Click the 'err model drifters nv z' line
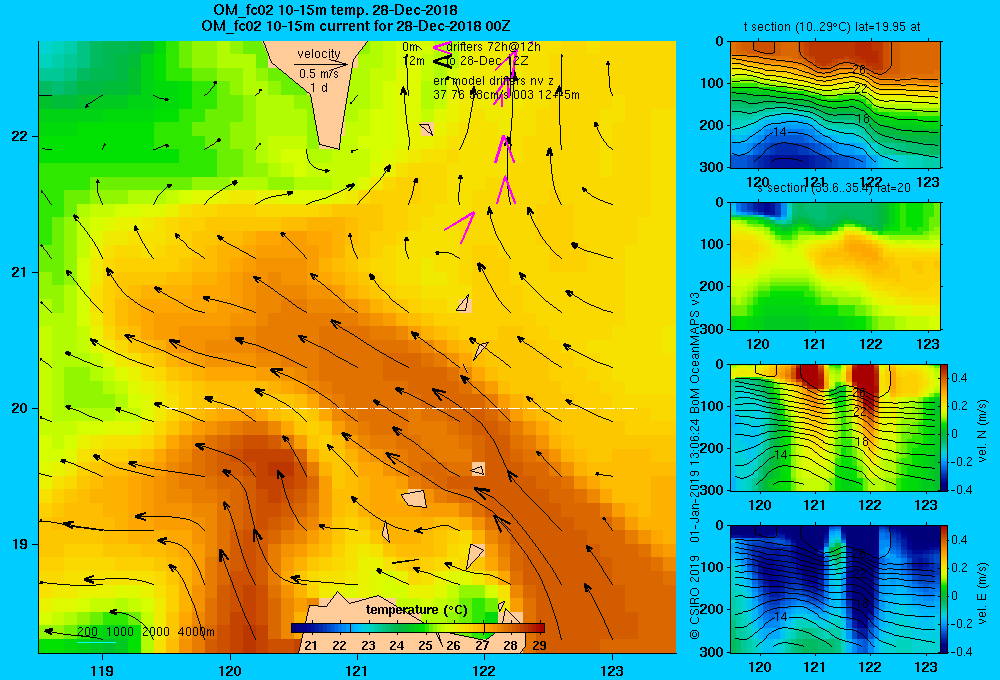This screenshot has height=680, width=1000. pos(493,81)
